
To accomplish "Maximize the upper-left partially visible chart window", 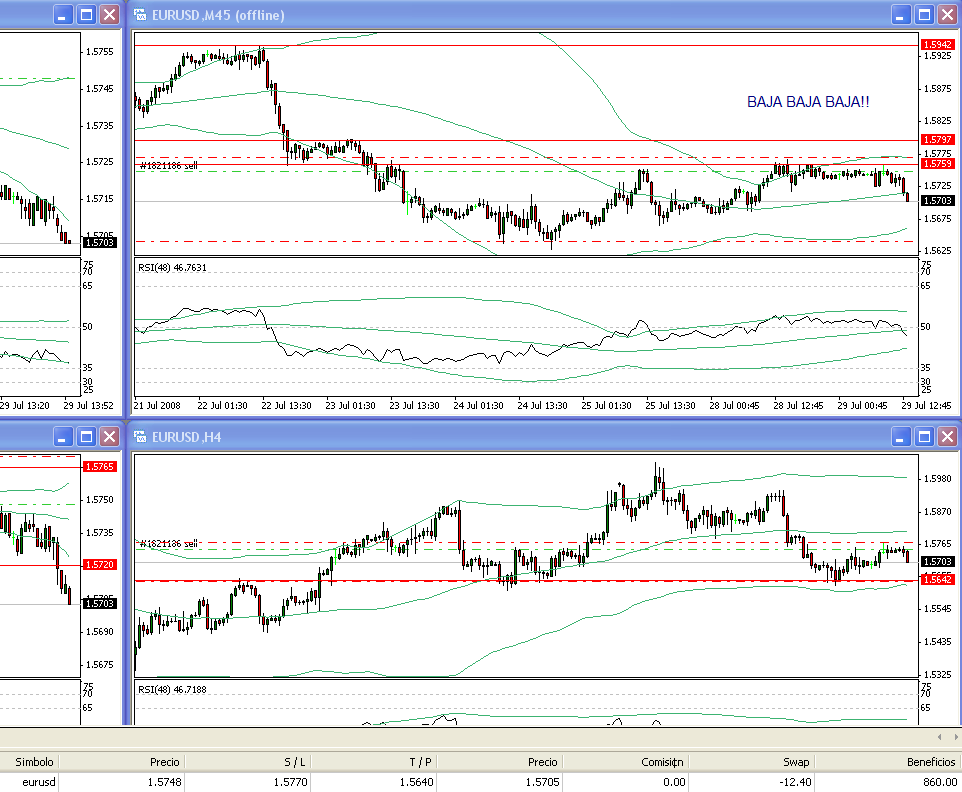I will tap(87, 15).
